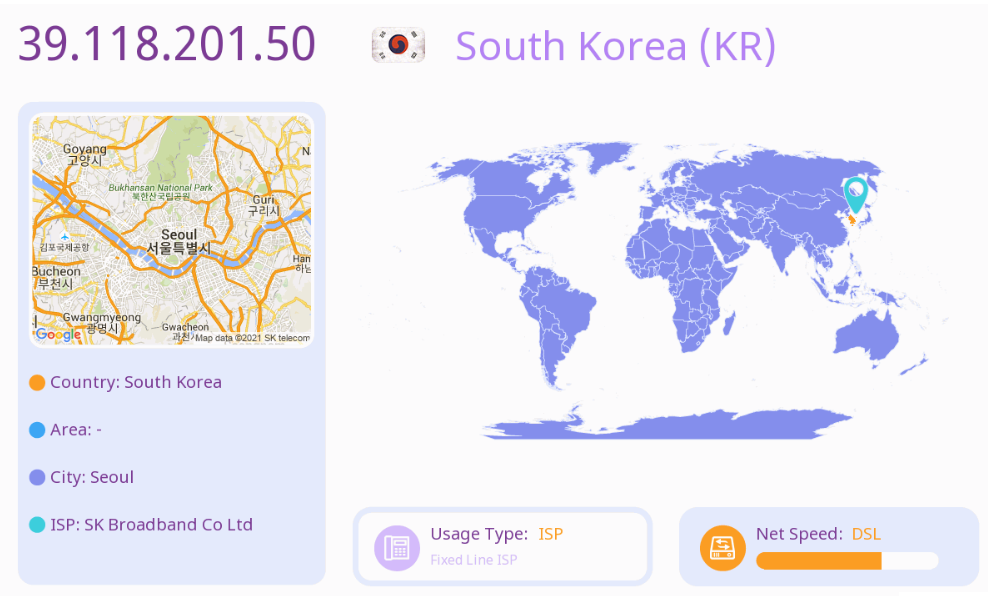The height and width of the screenshot is (600, 1000).
Task: Click the ISP: SK Broadband Co Ltd text
Action: (x=151, y=524)
